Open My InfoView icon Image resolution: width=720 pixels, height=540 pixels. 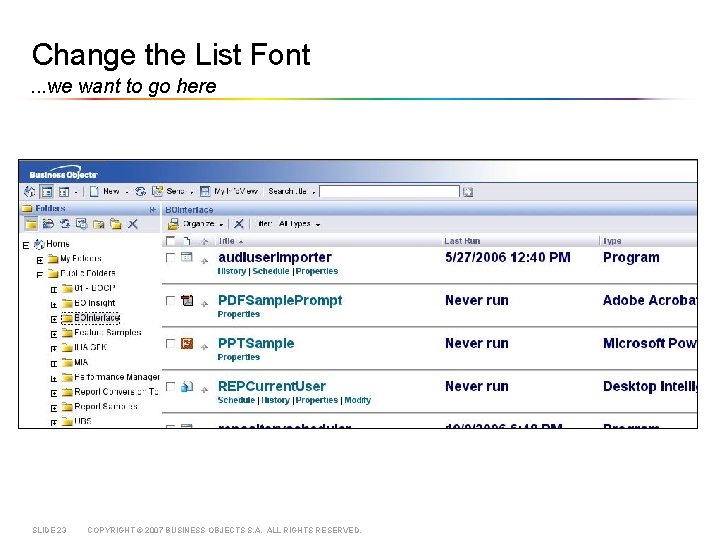tap(205, 191)
